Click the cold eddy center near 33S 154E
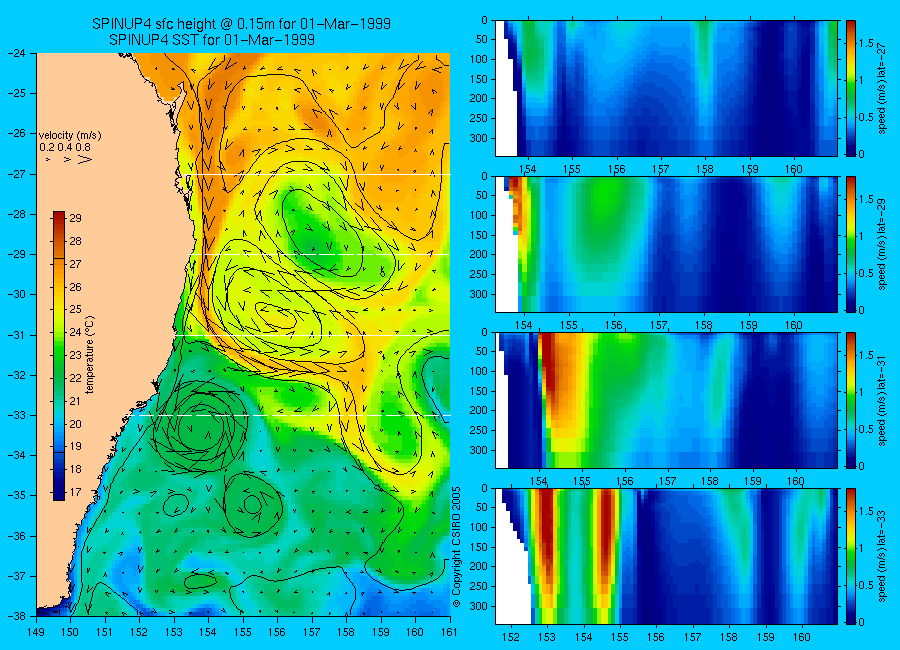 click(201, 427)
